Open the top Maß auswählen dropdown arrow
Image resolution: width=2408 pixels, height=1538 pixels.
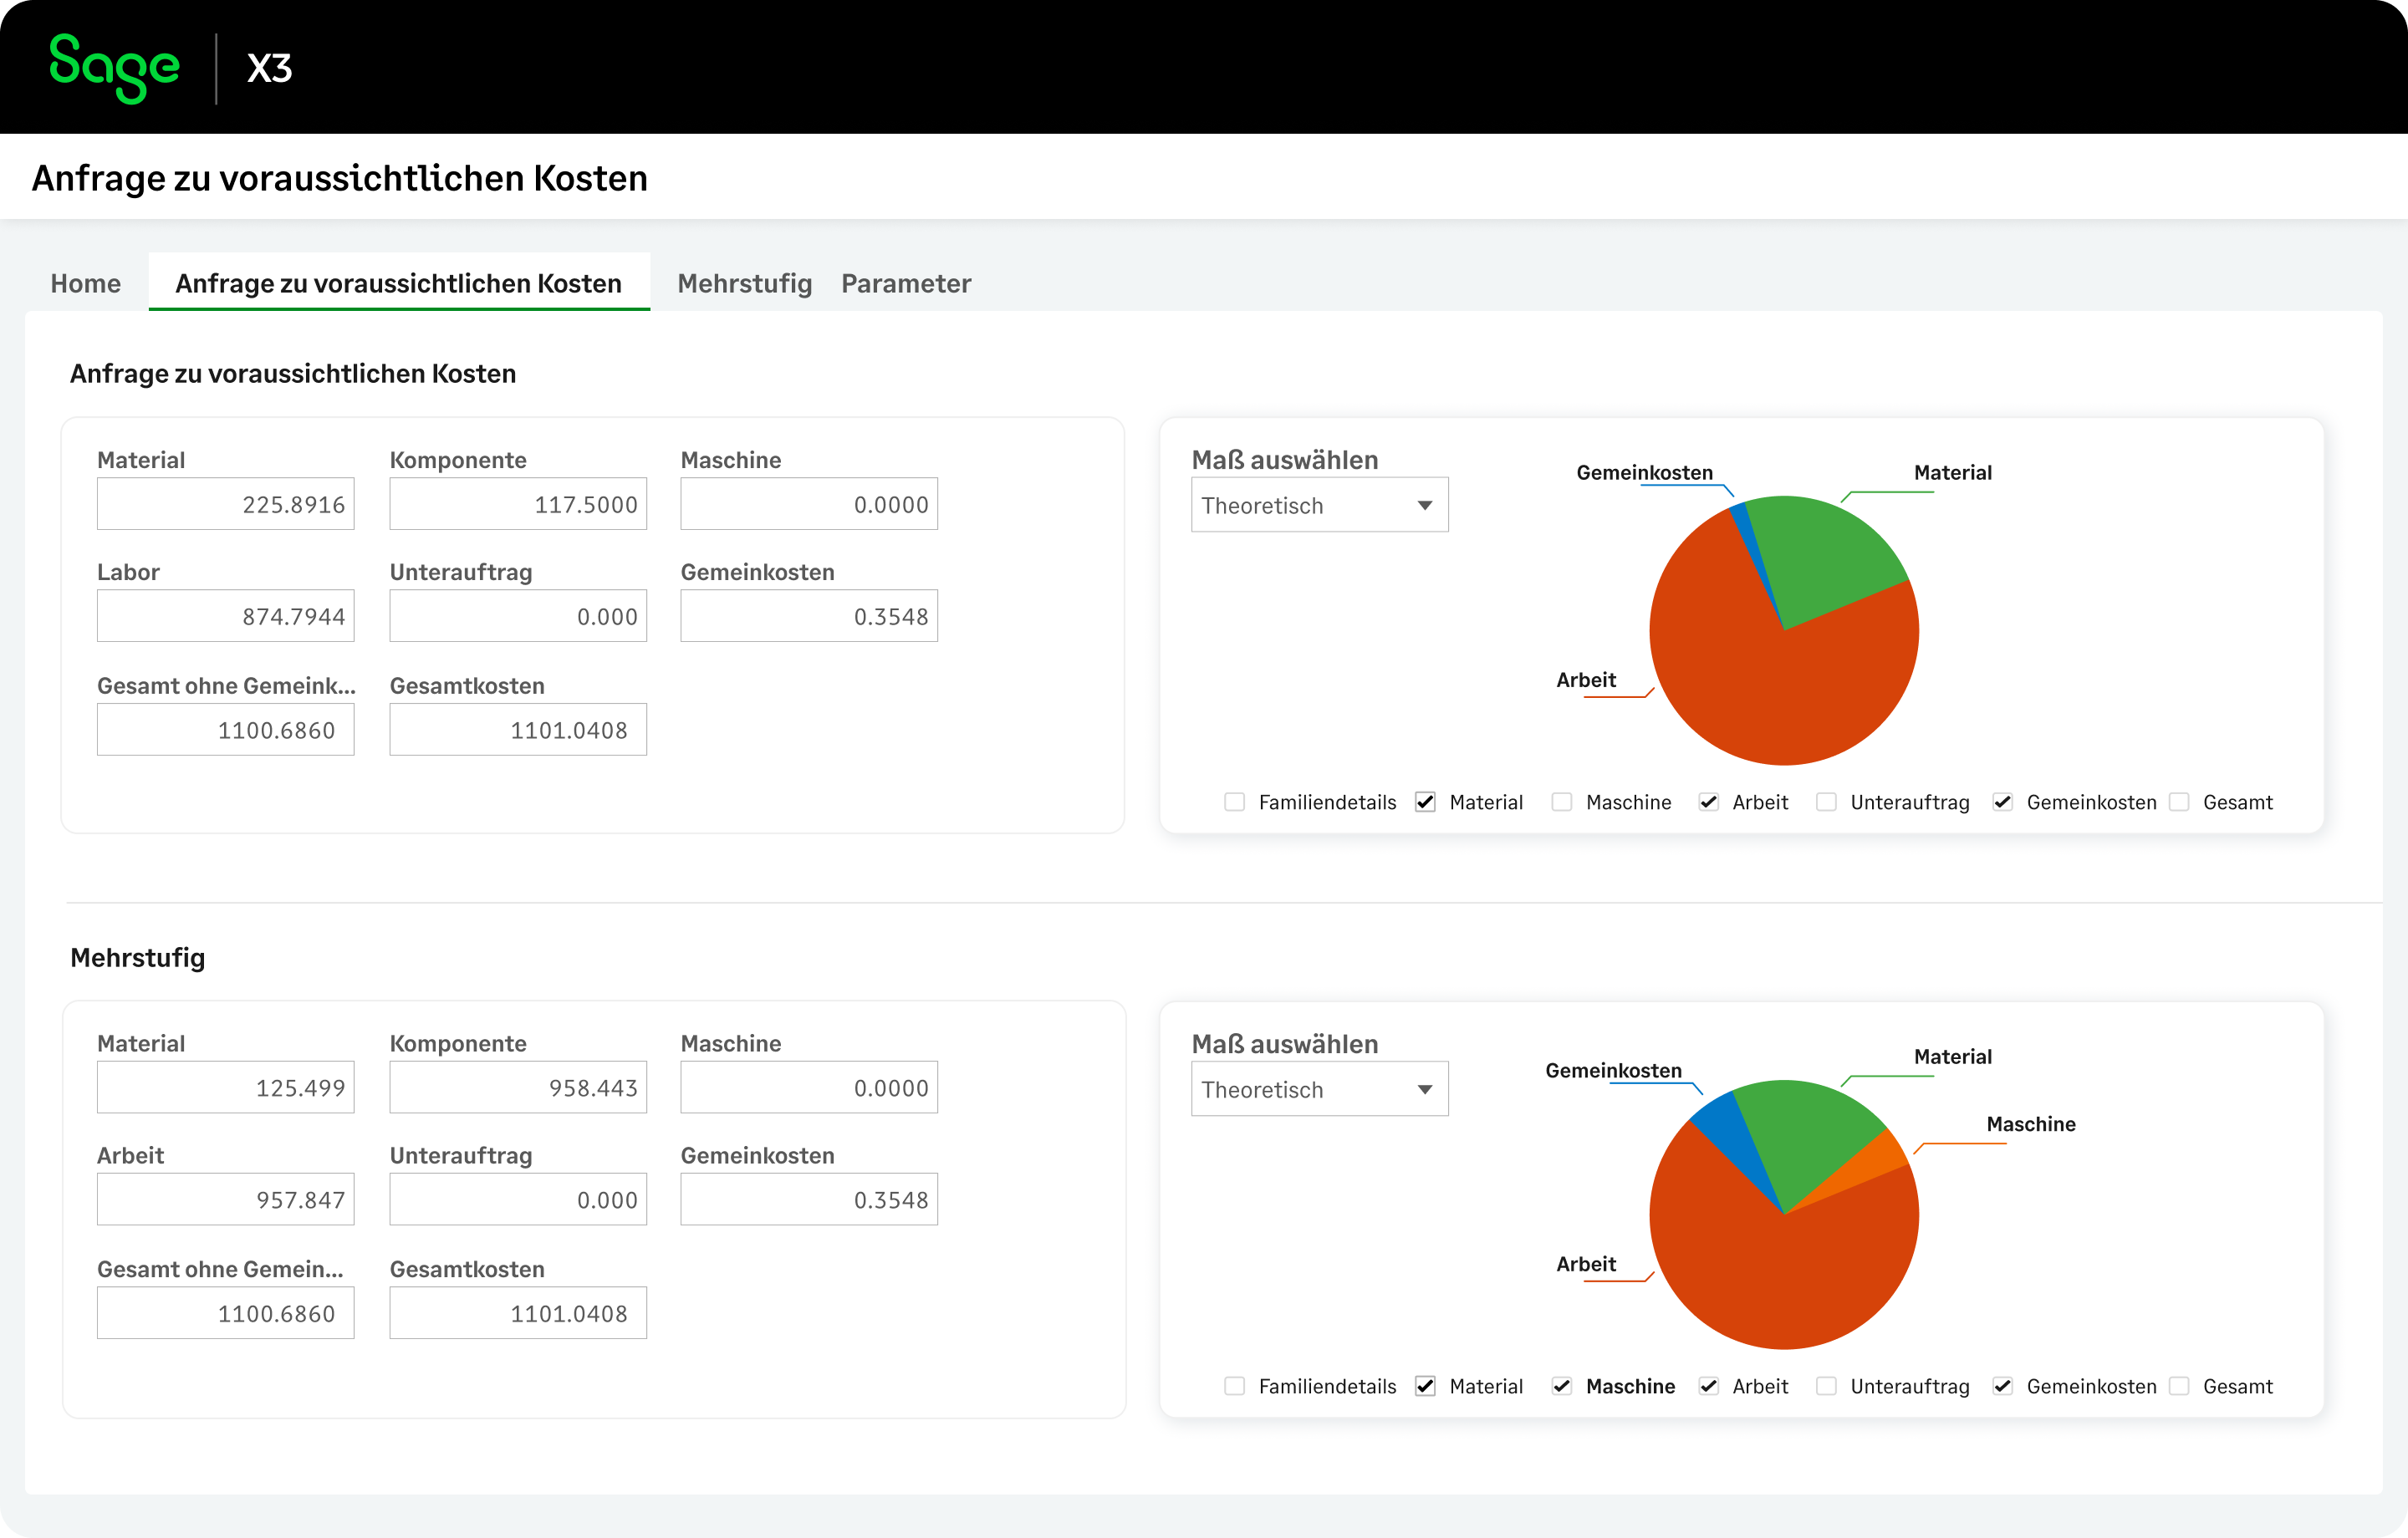pos(1424,505)
